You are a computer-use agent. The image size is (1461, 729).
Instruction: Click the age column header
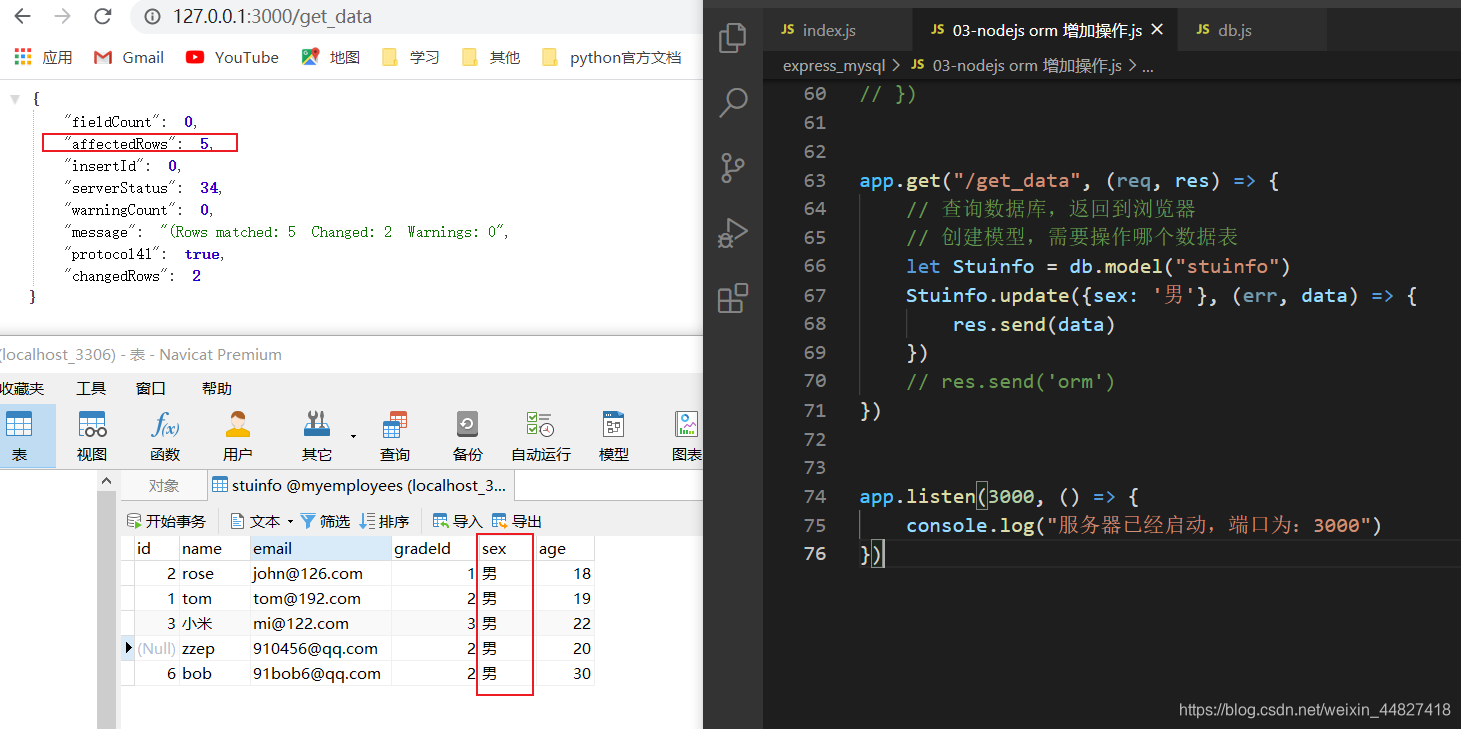pyautogui.click(x=565, y=548)
